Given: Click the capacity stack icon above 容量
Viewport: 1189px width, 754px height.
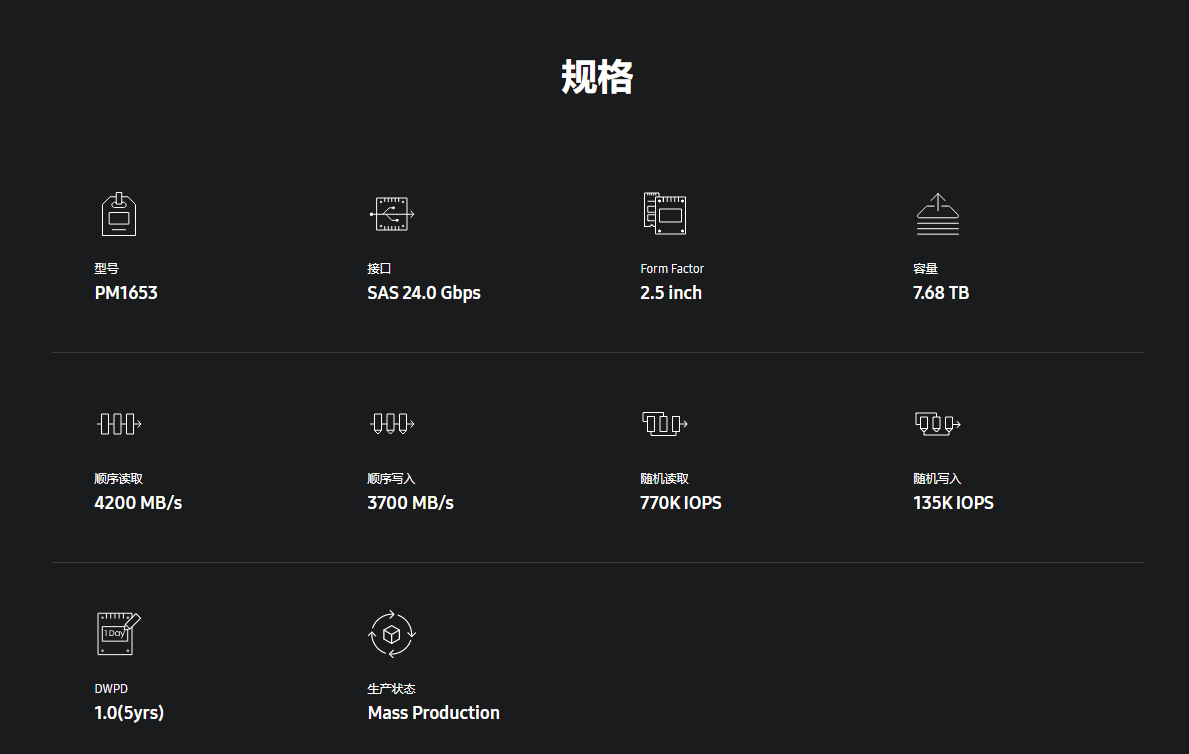Looking at the screenshot, I should point(938,214).
